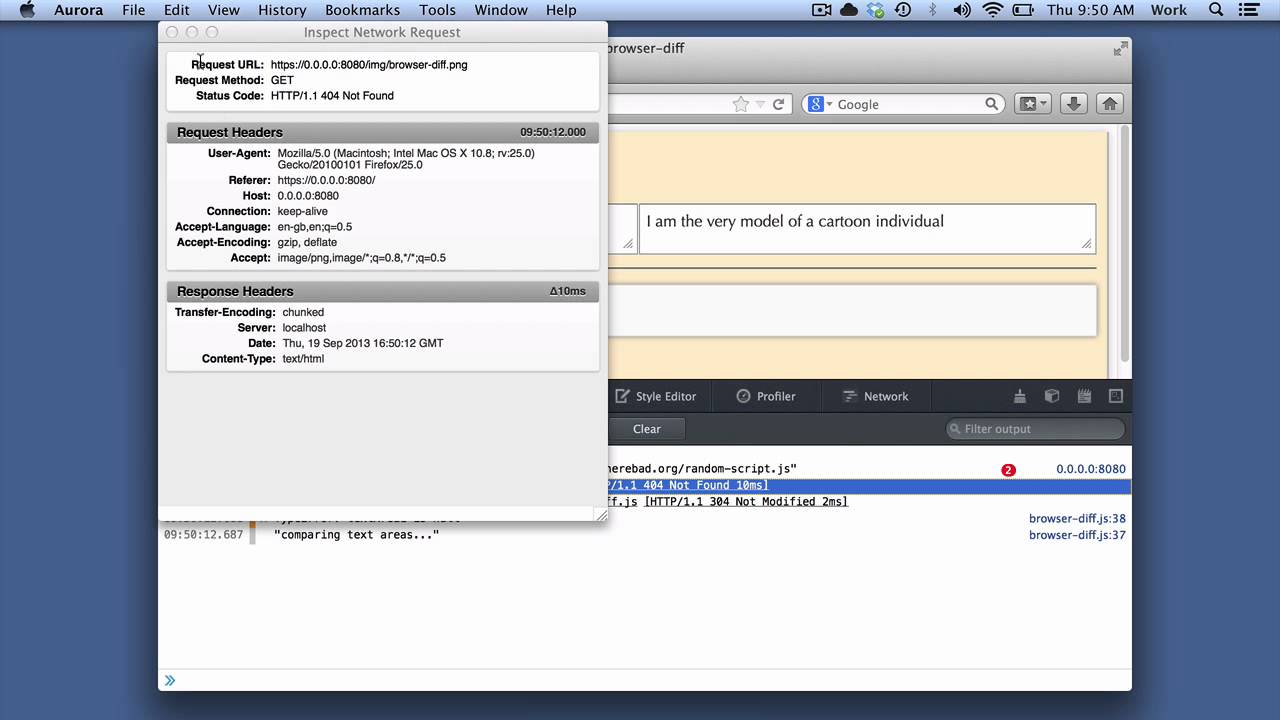Open the File menu
Viewport: 1280px width, 720px height.
pyautogui.click(x=133, y=10)
